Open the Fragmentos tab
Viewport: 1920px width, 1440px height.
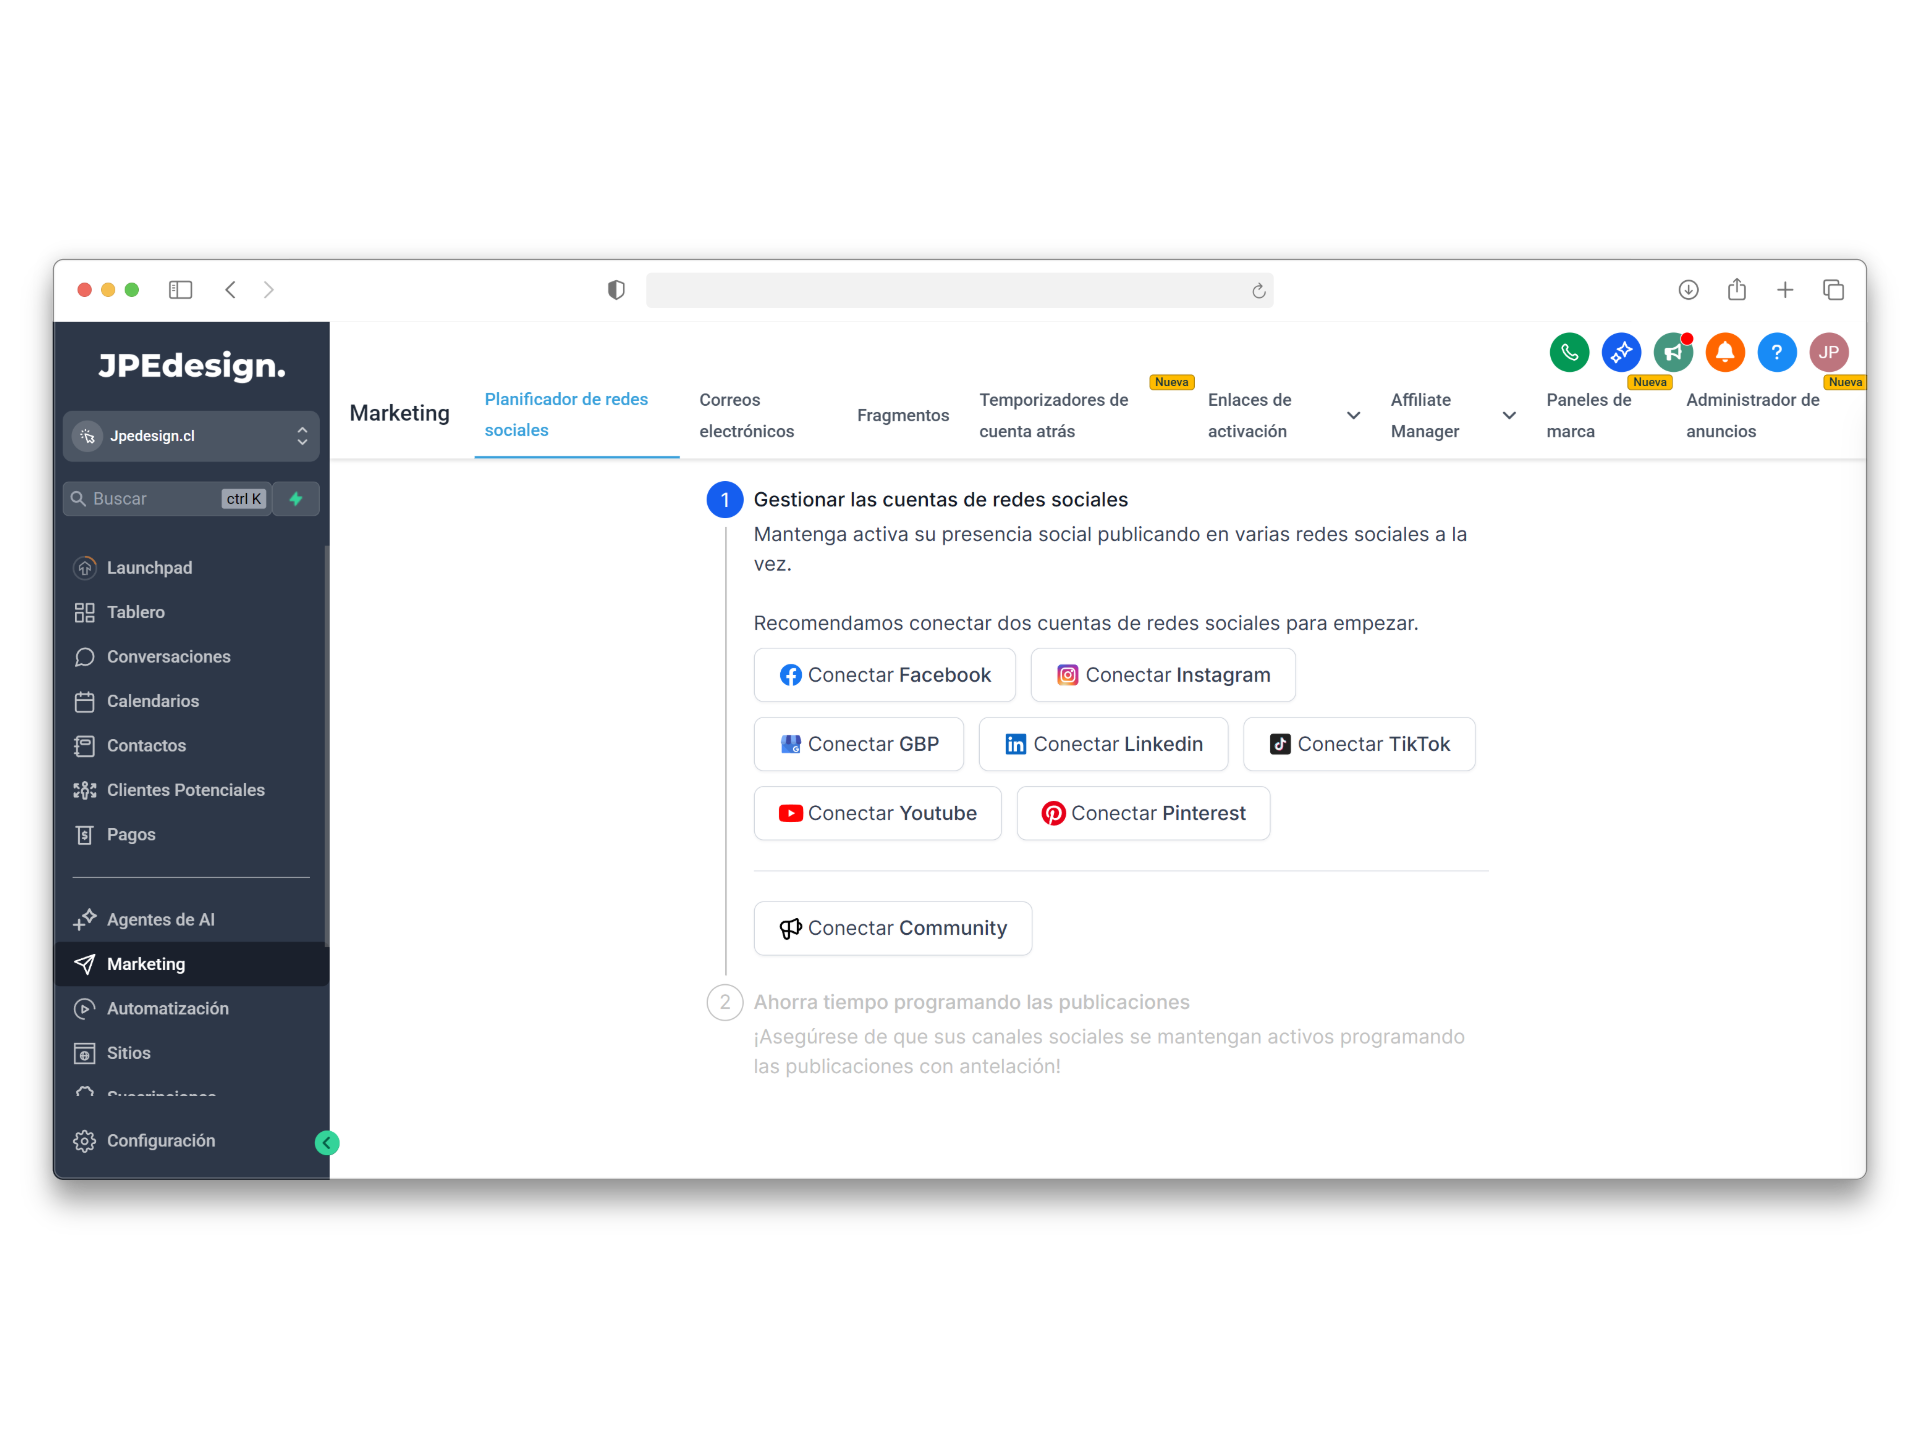click(x=902, y=415)
